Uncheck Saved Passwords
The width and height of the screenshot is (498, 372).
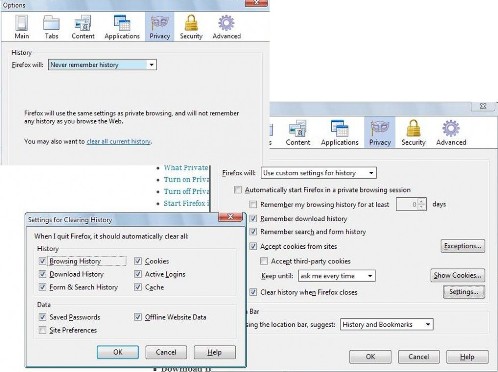(42, 317)
